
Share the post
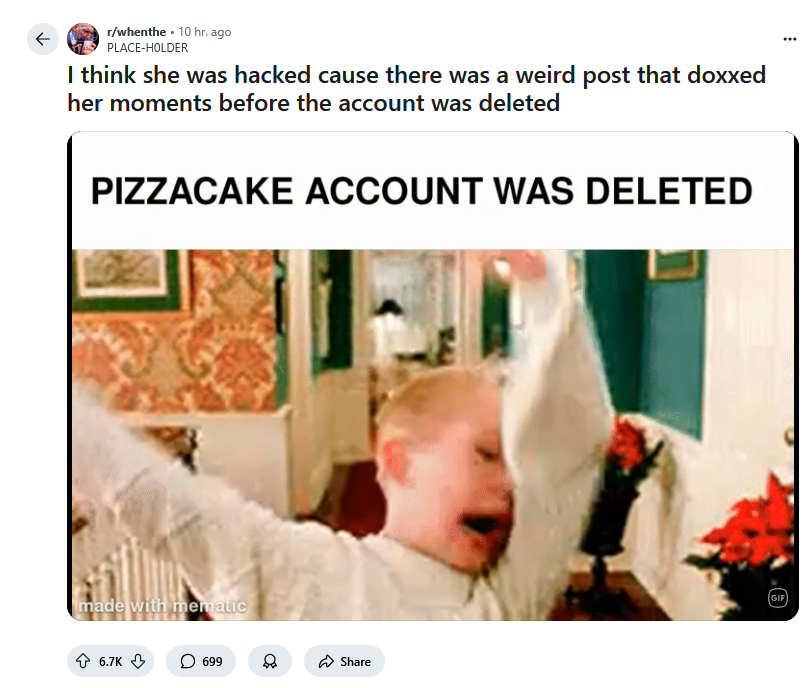(344, 661)
